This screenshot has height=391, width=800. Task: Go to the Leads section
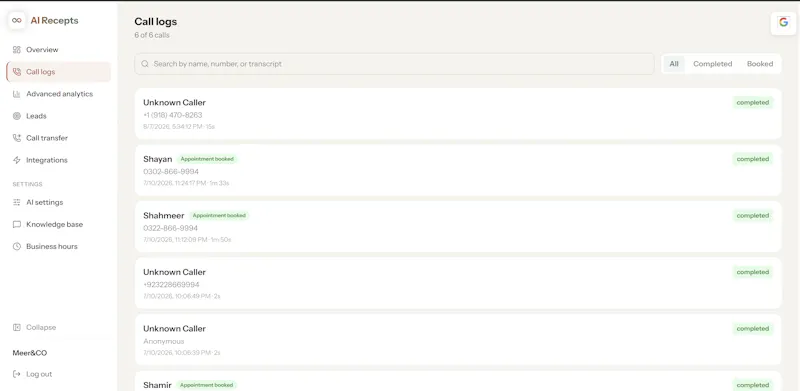pyautogui.click(x=58, y=116)
